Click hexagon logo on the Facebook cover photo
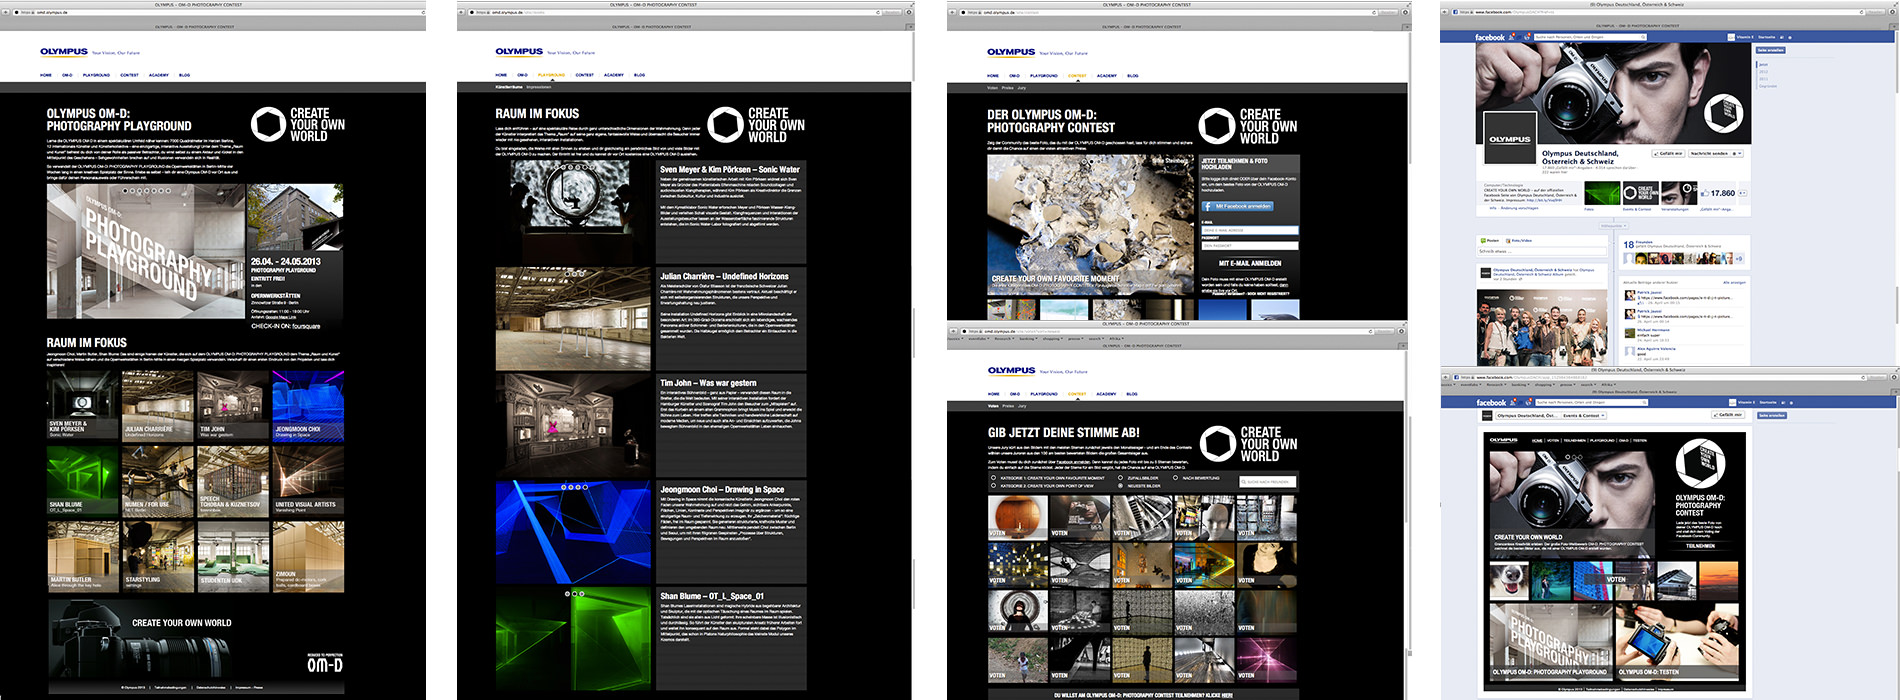This screenshot has height=700, width=1900. [1723, 114]
